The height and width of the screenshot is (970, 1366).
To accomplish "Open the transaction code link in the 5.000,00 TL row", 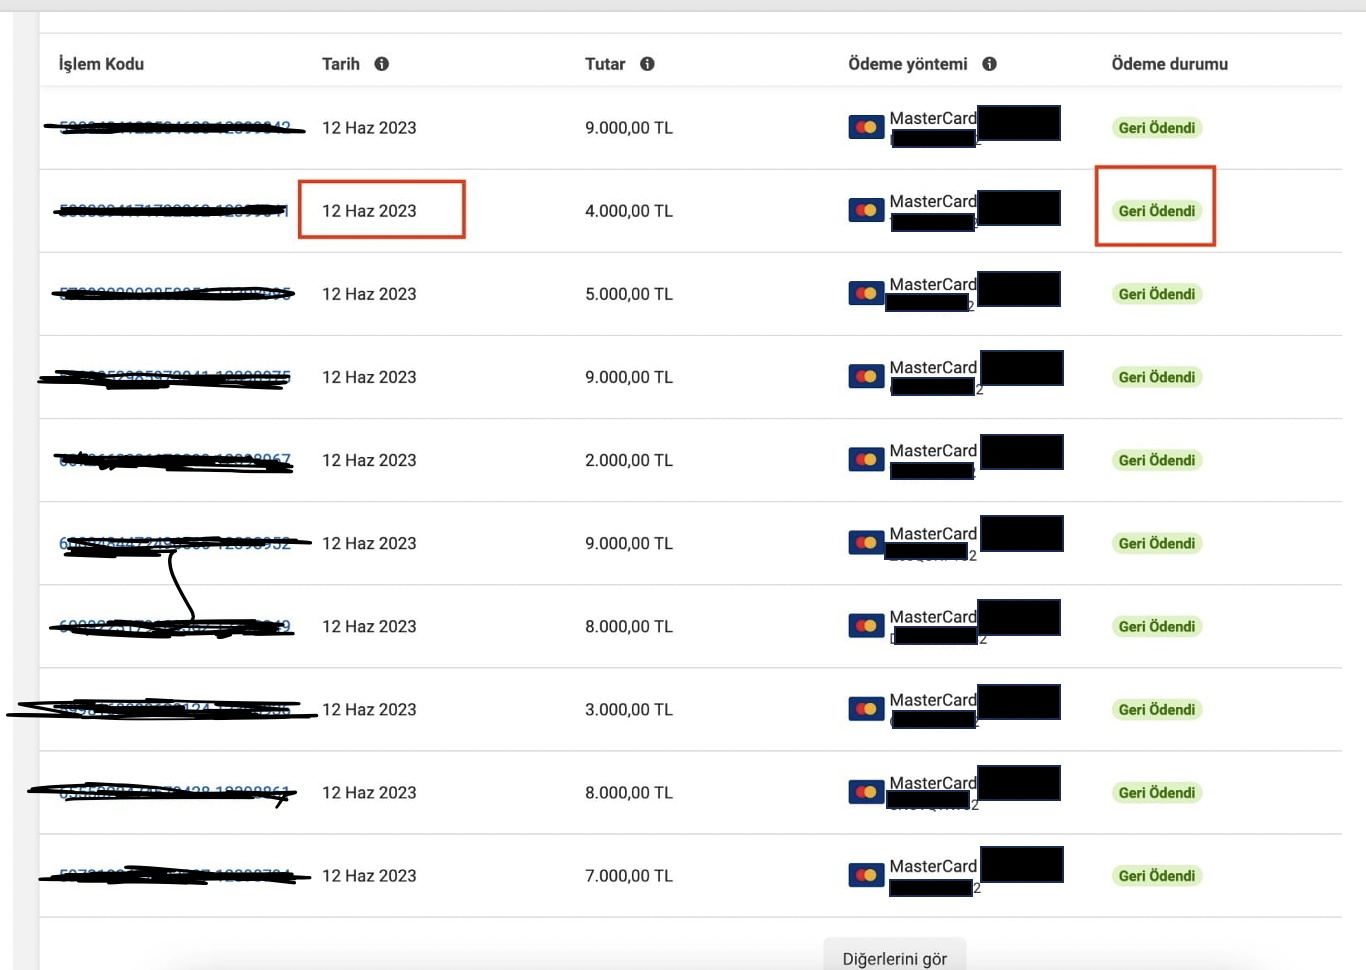I will pyautogui.click(x=175, y=294).
